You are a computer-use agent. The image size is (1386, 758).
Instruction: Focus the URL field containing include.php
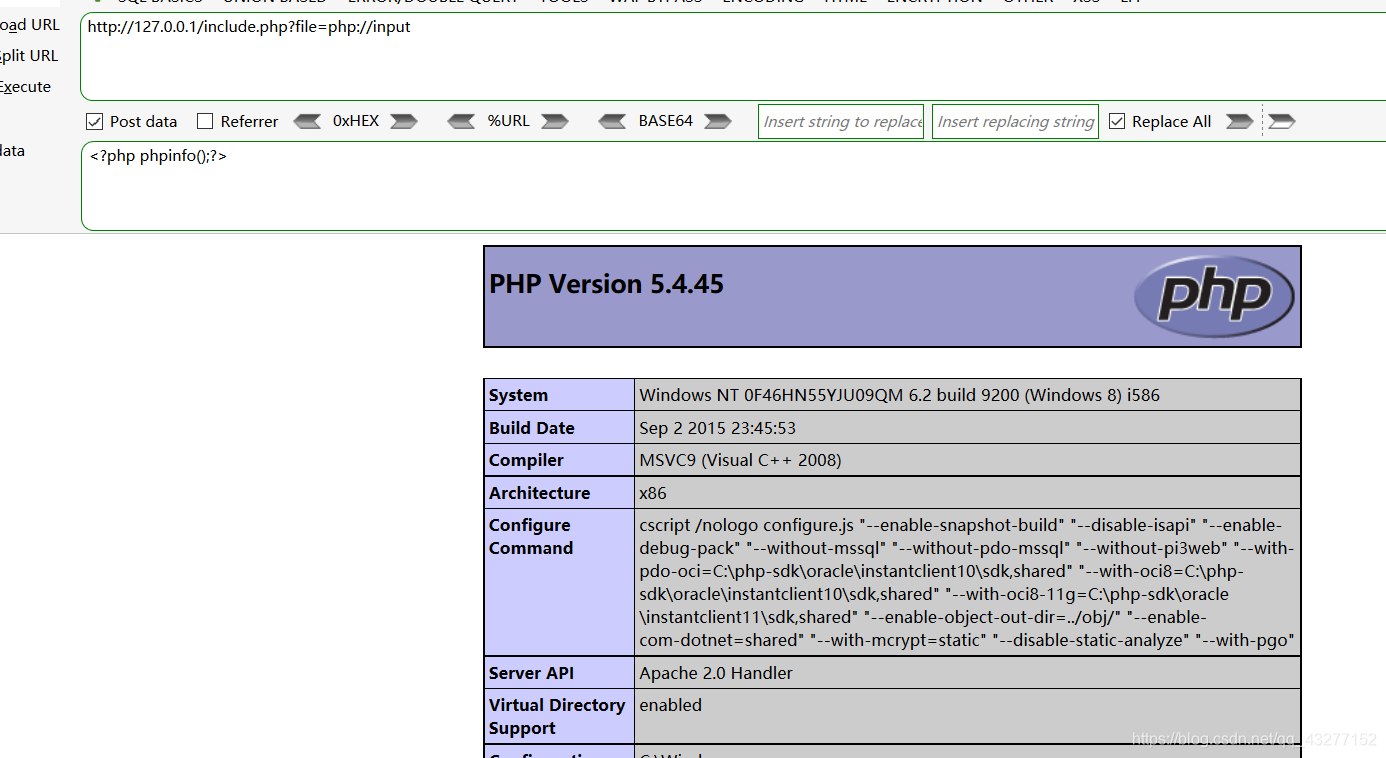(x=733, y=57)
